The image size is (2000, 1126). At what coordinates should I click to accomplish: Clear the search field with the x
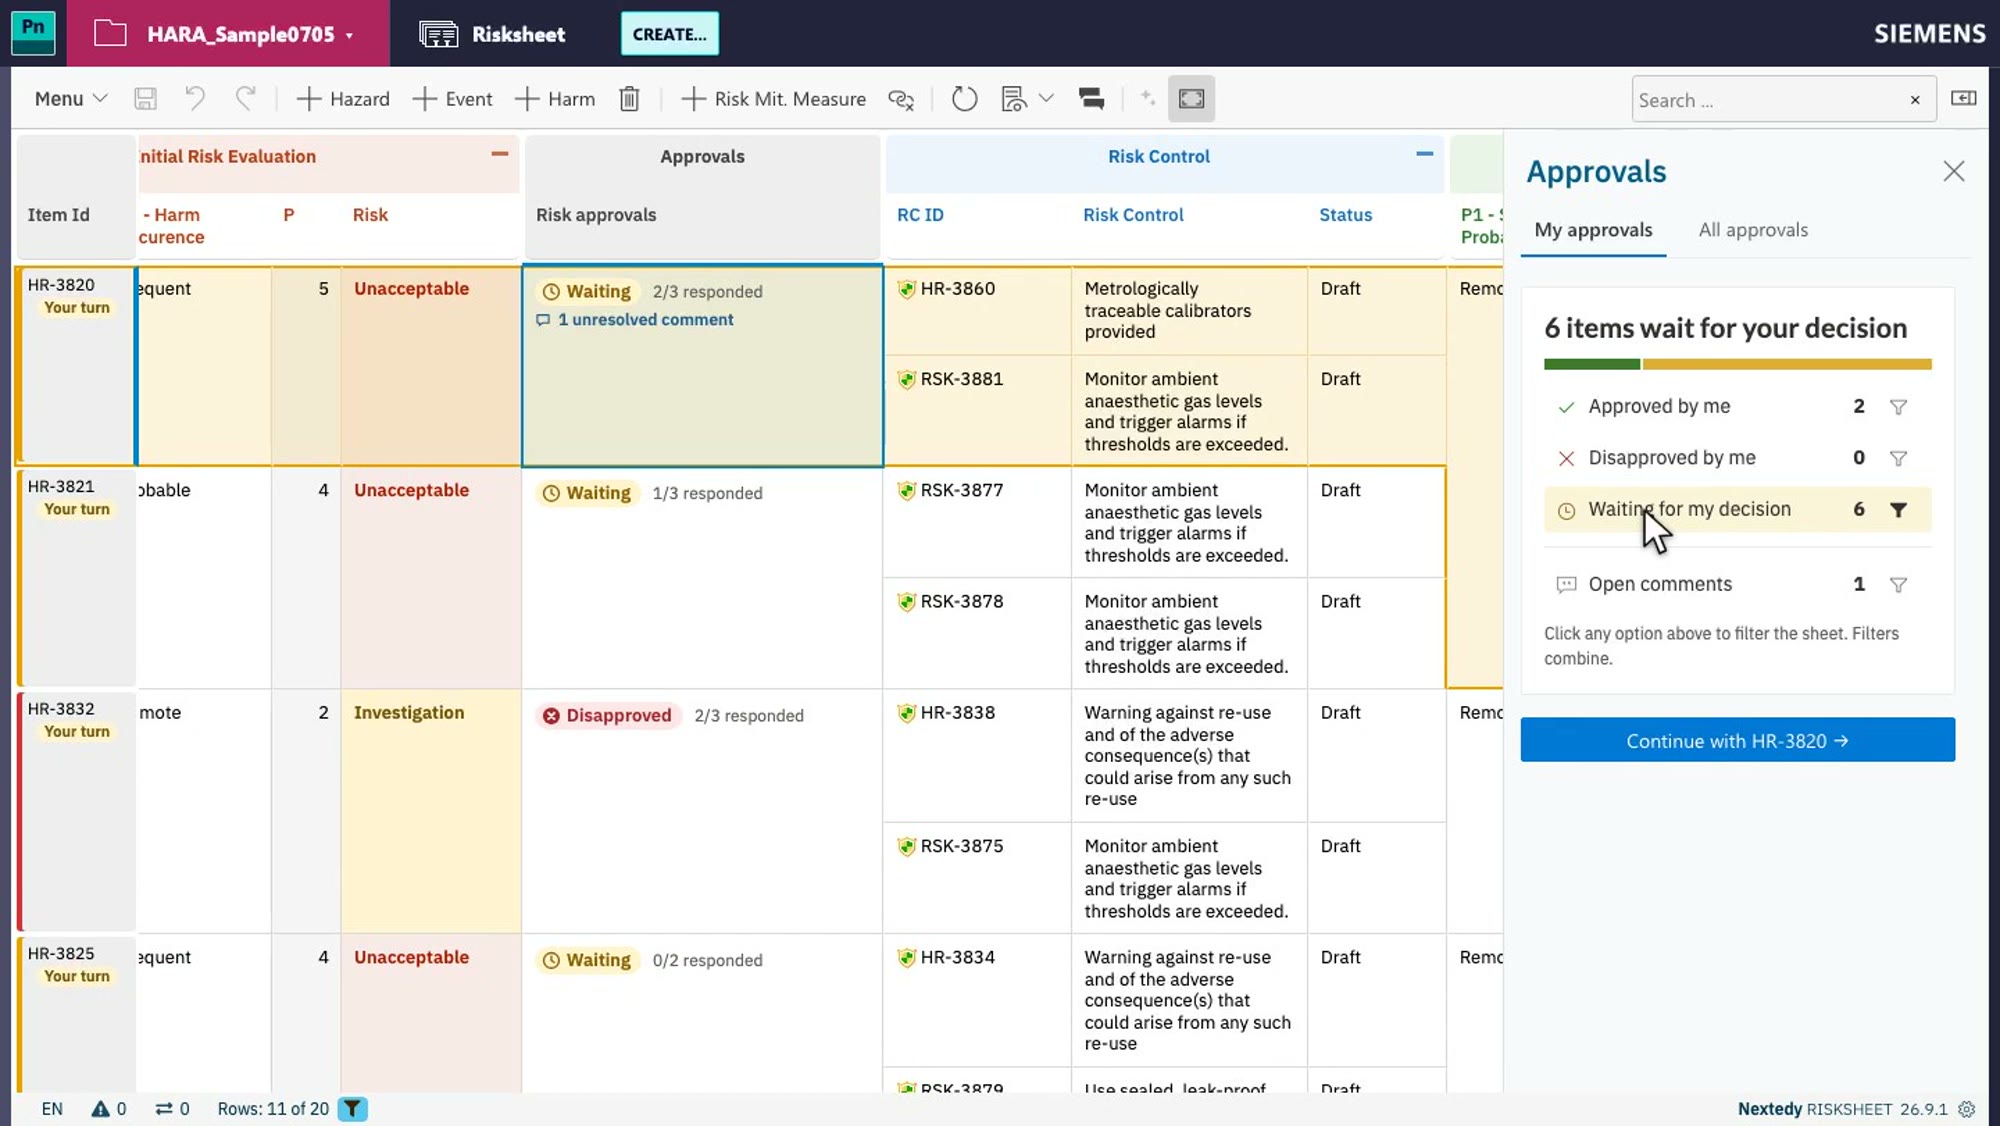[x=1915, y=100]
